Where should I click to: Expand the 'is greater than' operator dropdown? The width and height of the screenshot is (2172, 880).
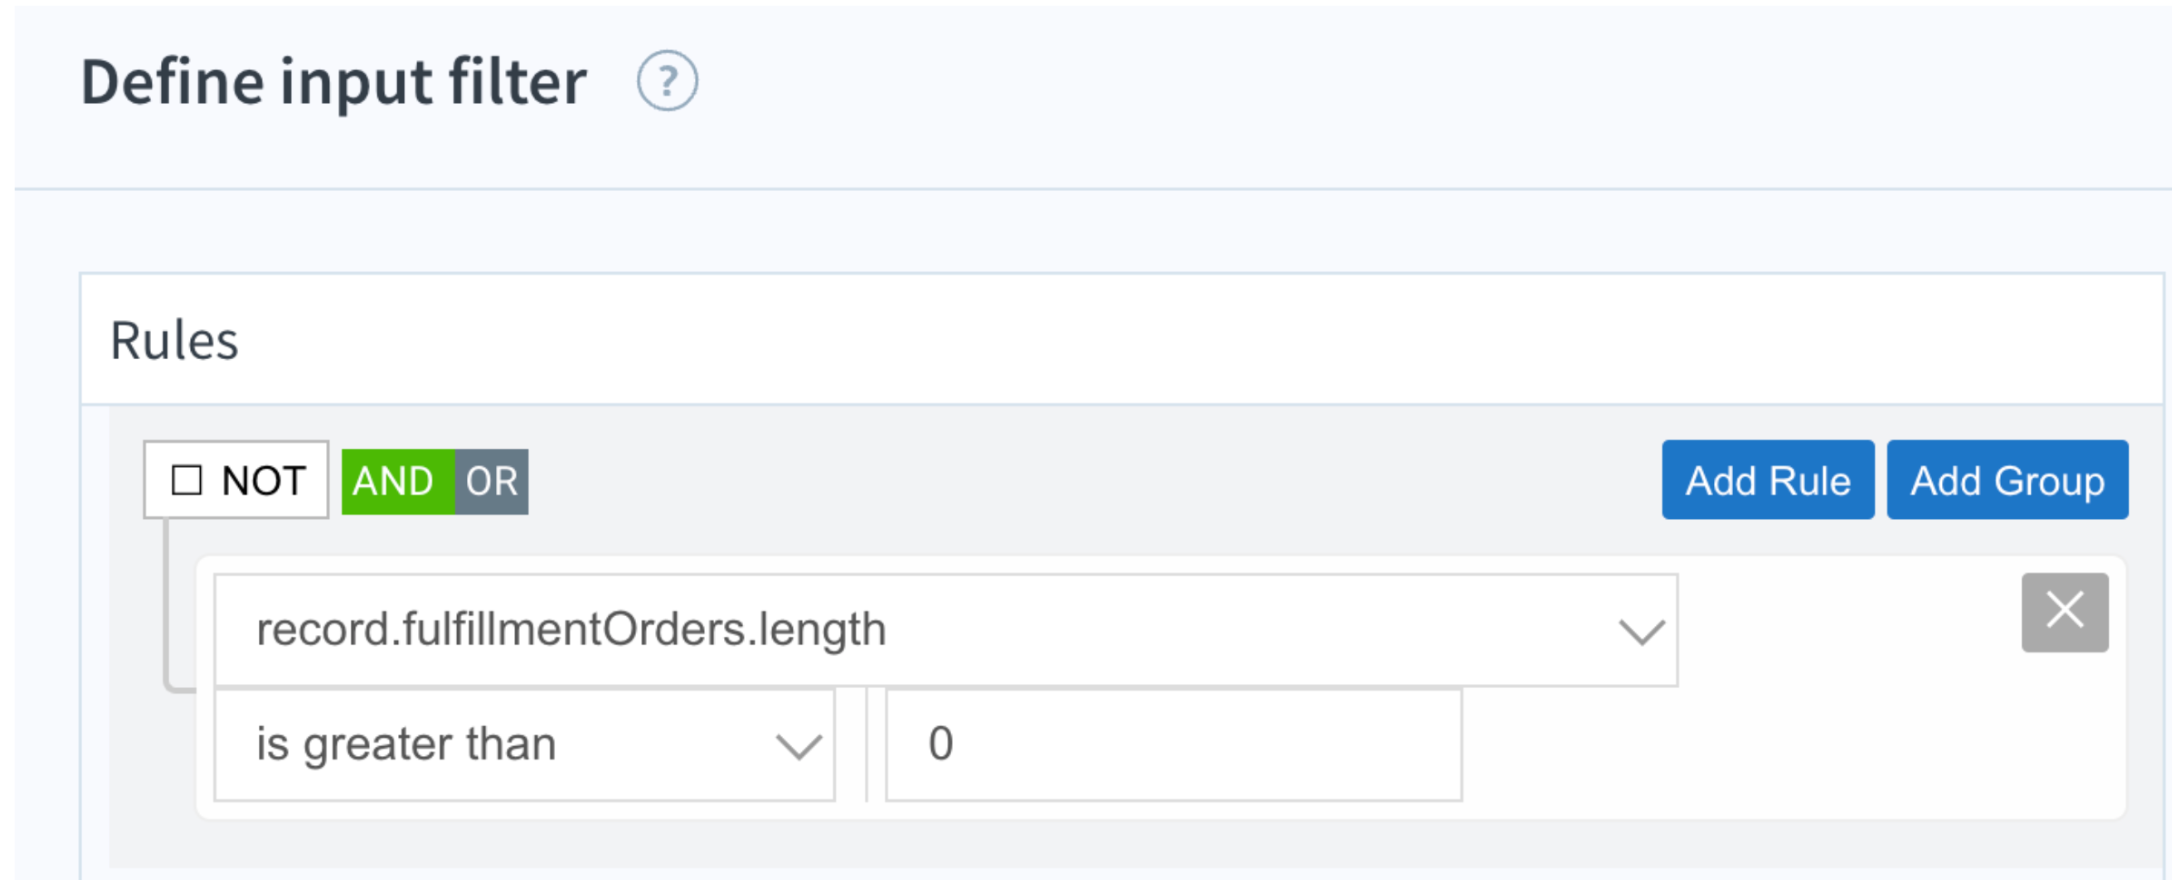point(525,744)
